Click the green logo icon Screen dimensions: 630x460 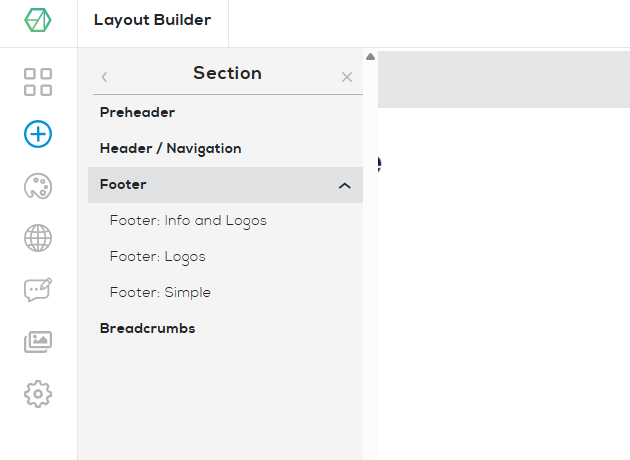[38, 20]
